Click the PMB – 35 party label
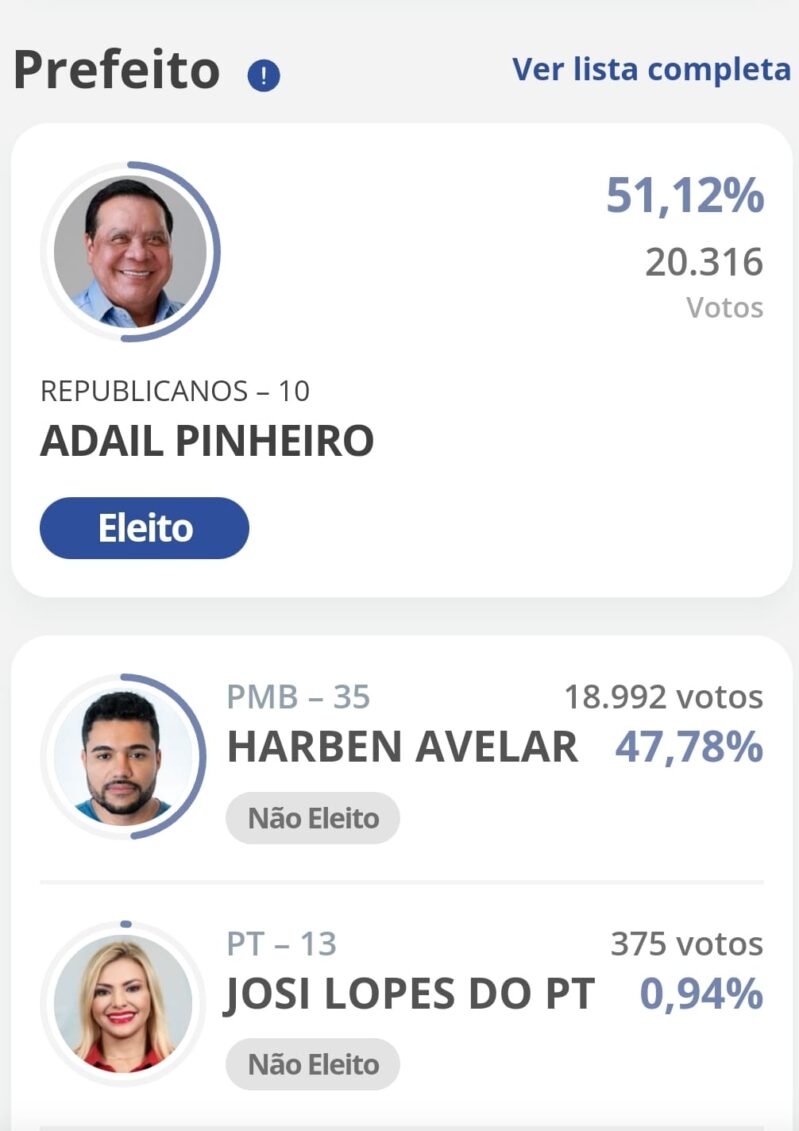Screen dimensions: 799x1131 [299, 697]
